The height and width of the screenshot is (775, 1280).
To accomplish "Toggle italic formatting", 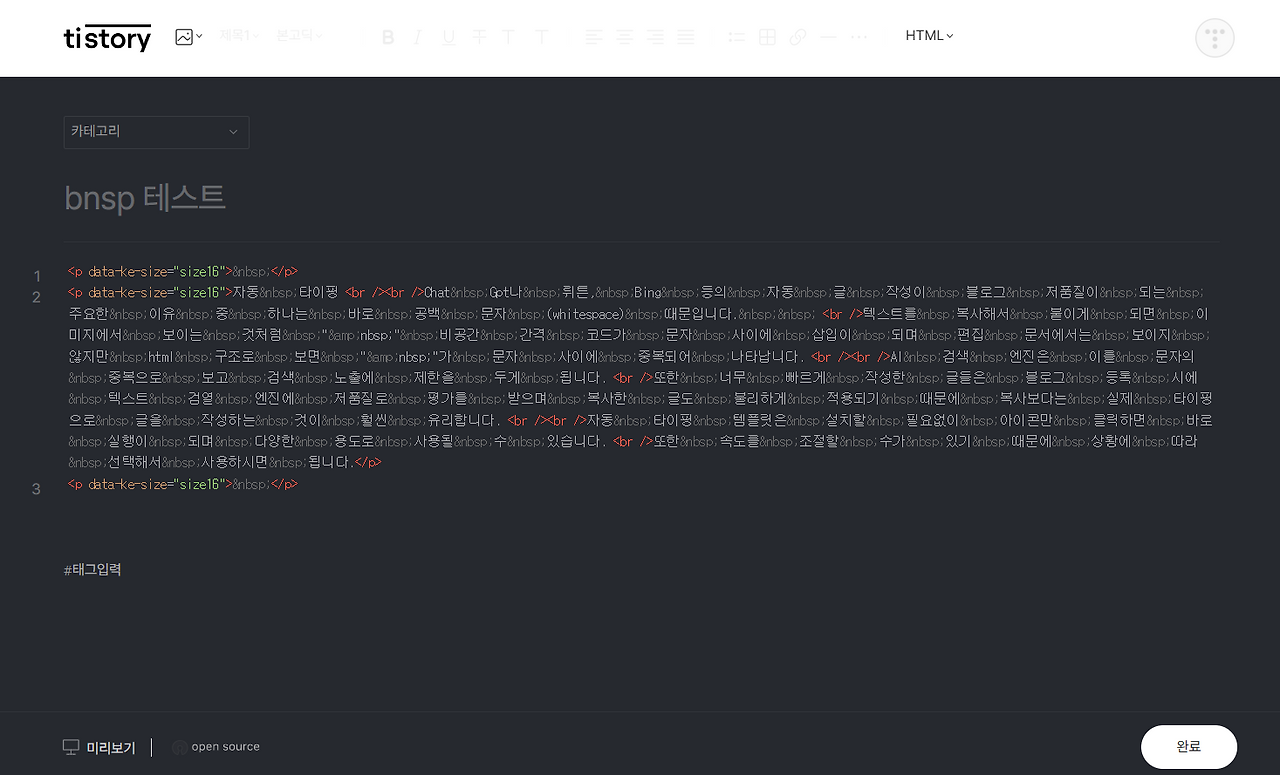I will pos(418,37).
